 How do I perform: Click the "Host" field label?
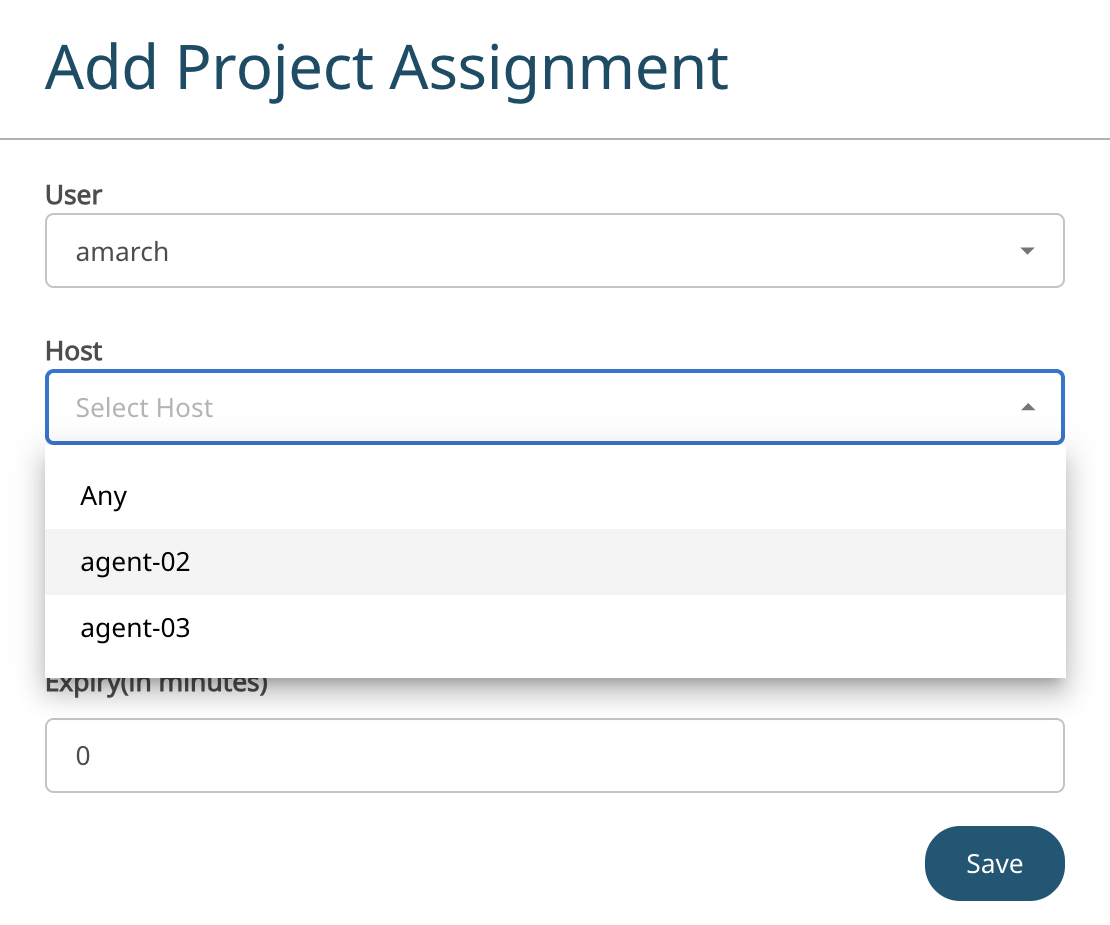click(x=74, y=351)
